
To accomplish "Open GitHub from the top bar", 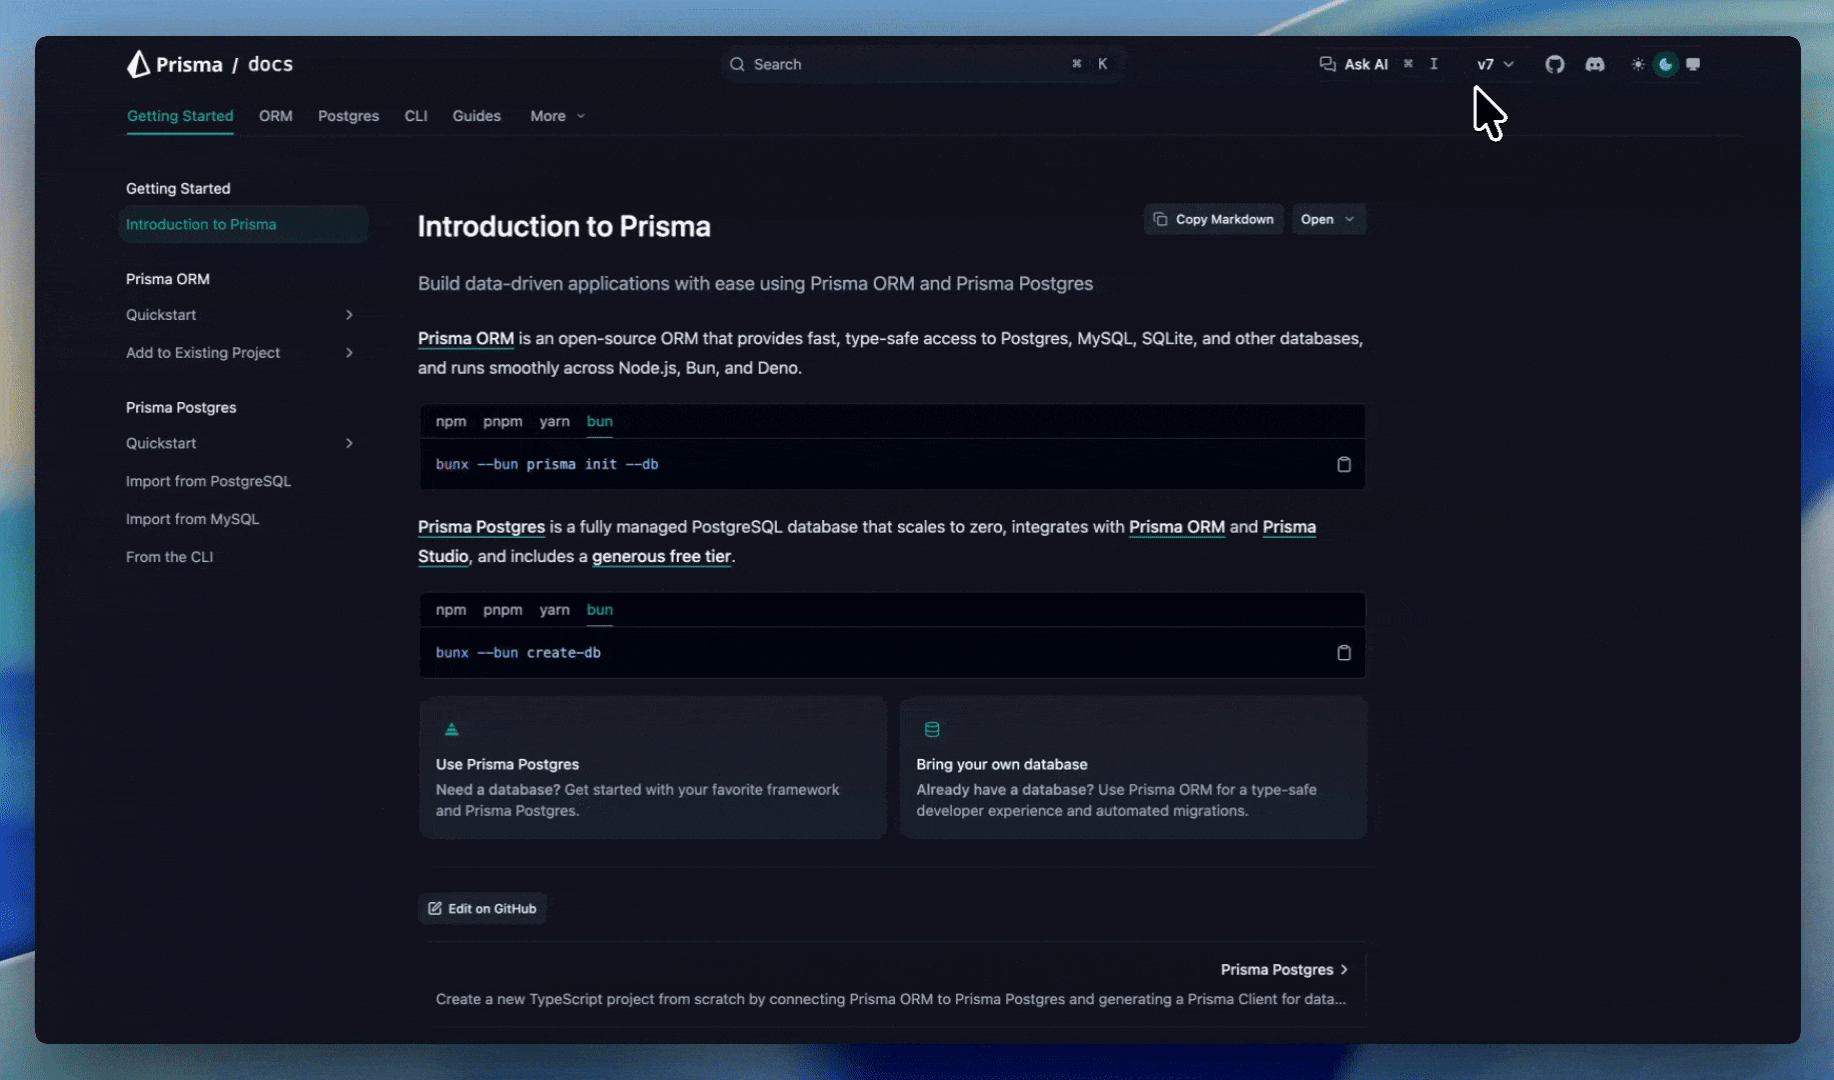I will pyautogui.click(x=1555, y=64).
